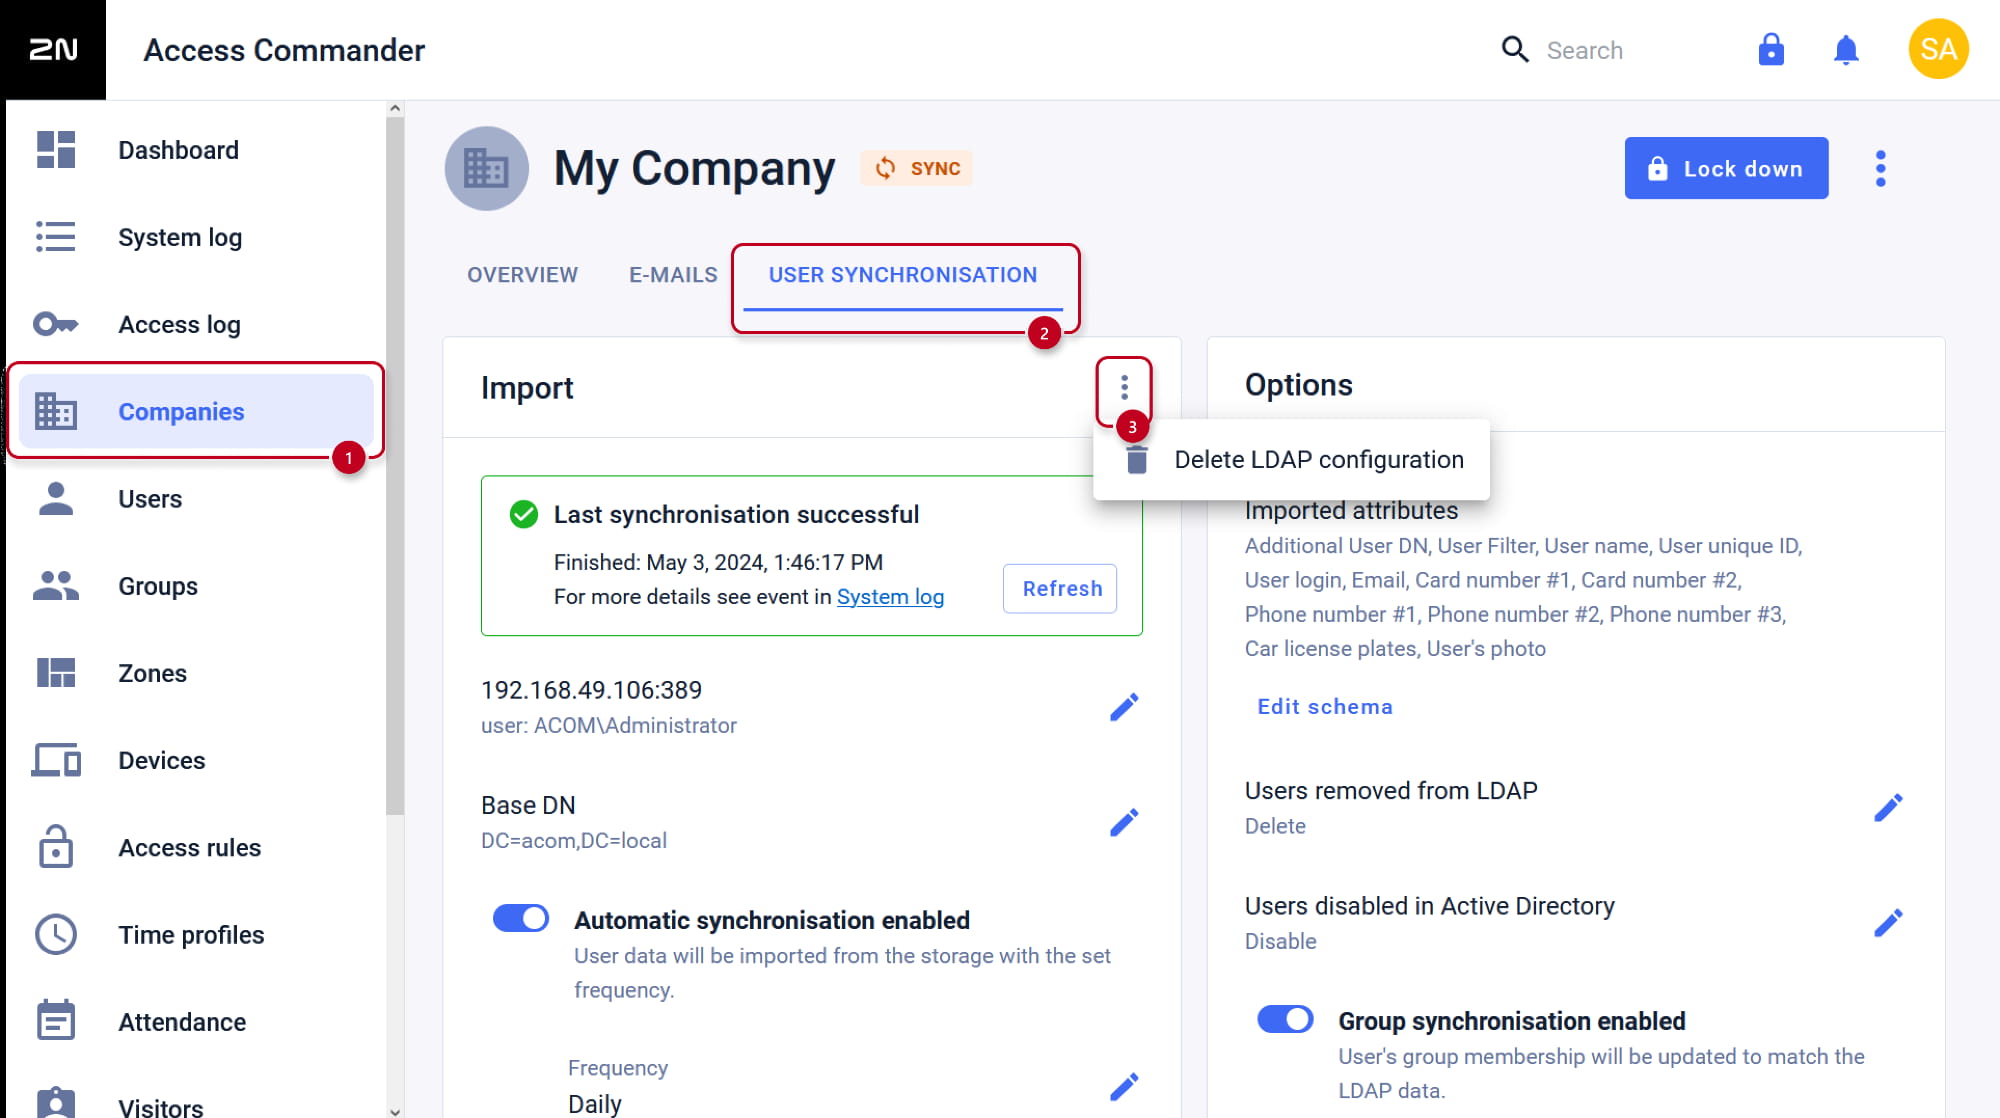Follow the System log link
Image resolution: width=2000 pixels, height=1118 pixels.
click(890, 596)
